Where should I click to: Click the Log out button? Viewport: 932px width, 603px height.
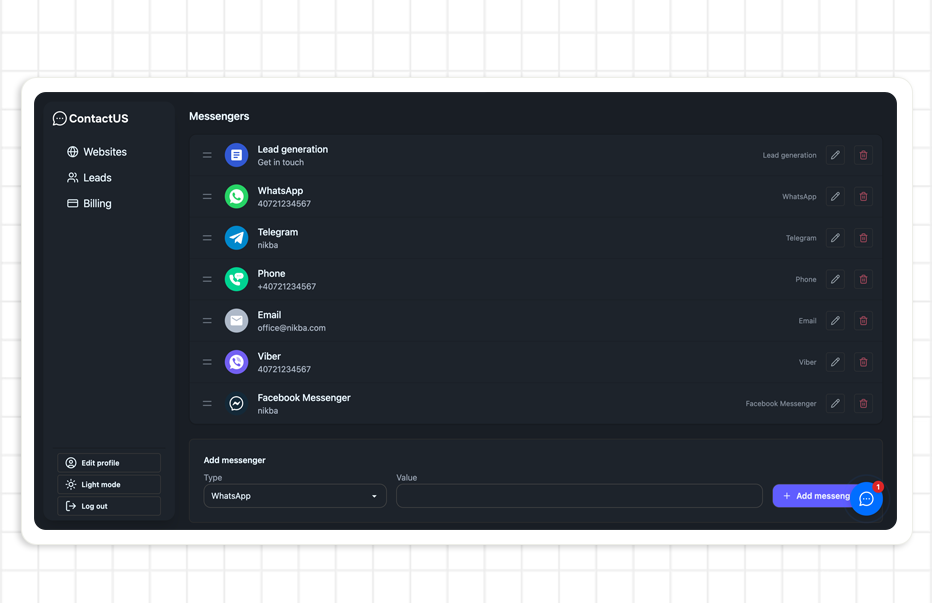[109, 507]
